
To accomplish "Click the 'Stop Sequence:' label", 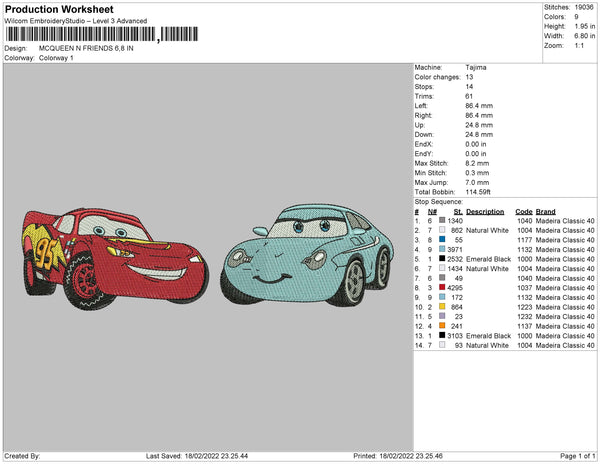I will tap(439, 202).
